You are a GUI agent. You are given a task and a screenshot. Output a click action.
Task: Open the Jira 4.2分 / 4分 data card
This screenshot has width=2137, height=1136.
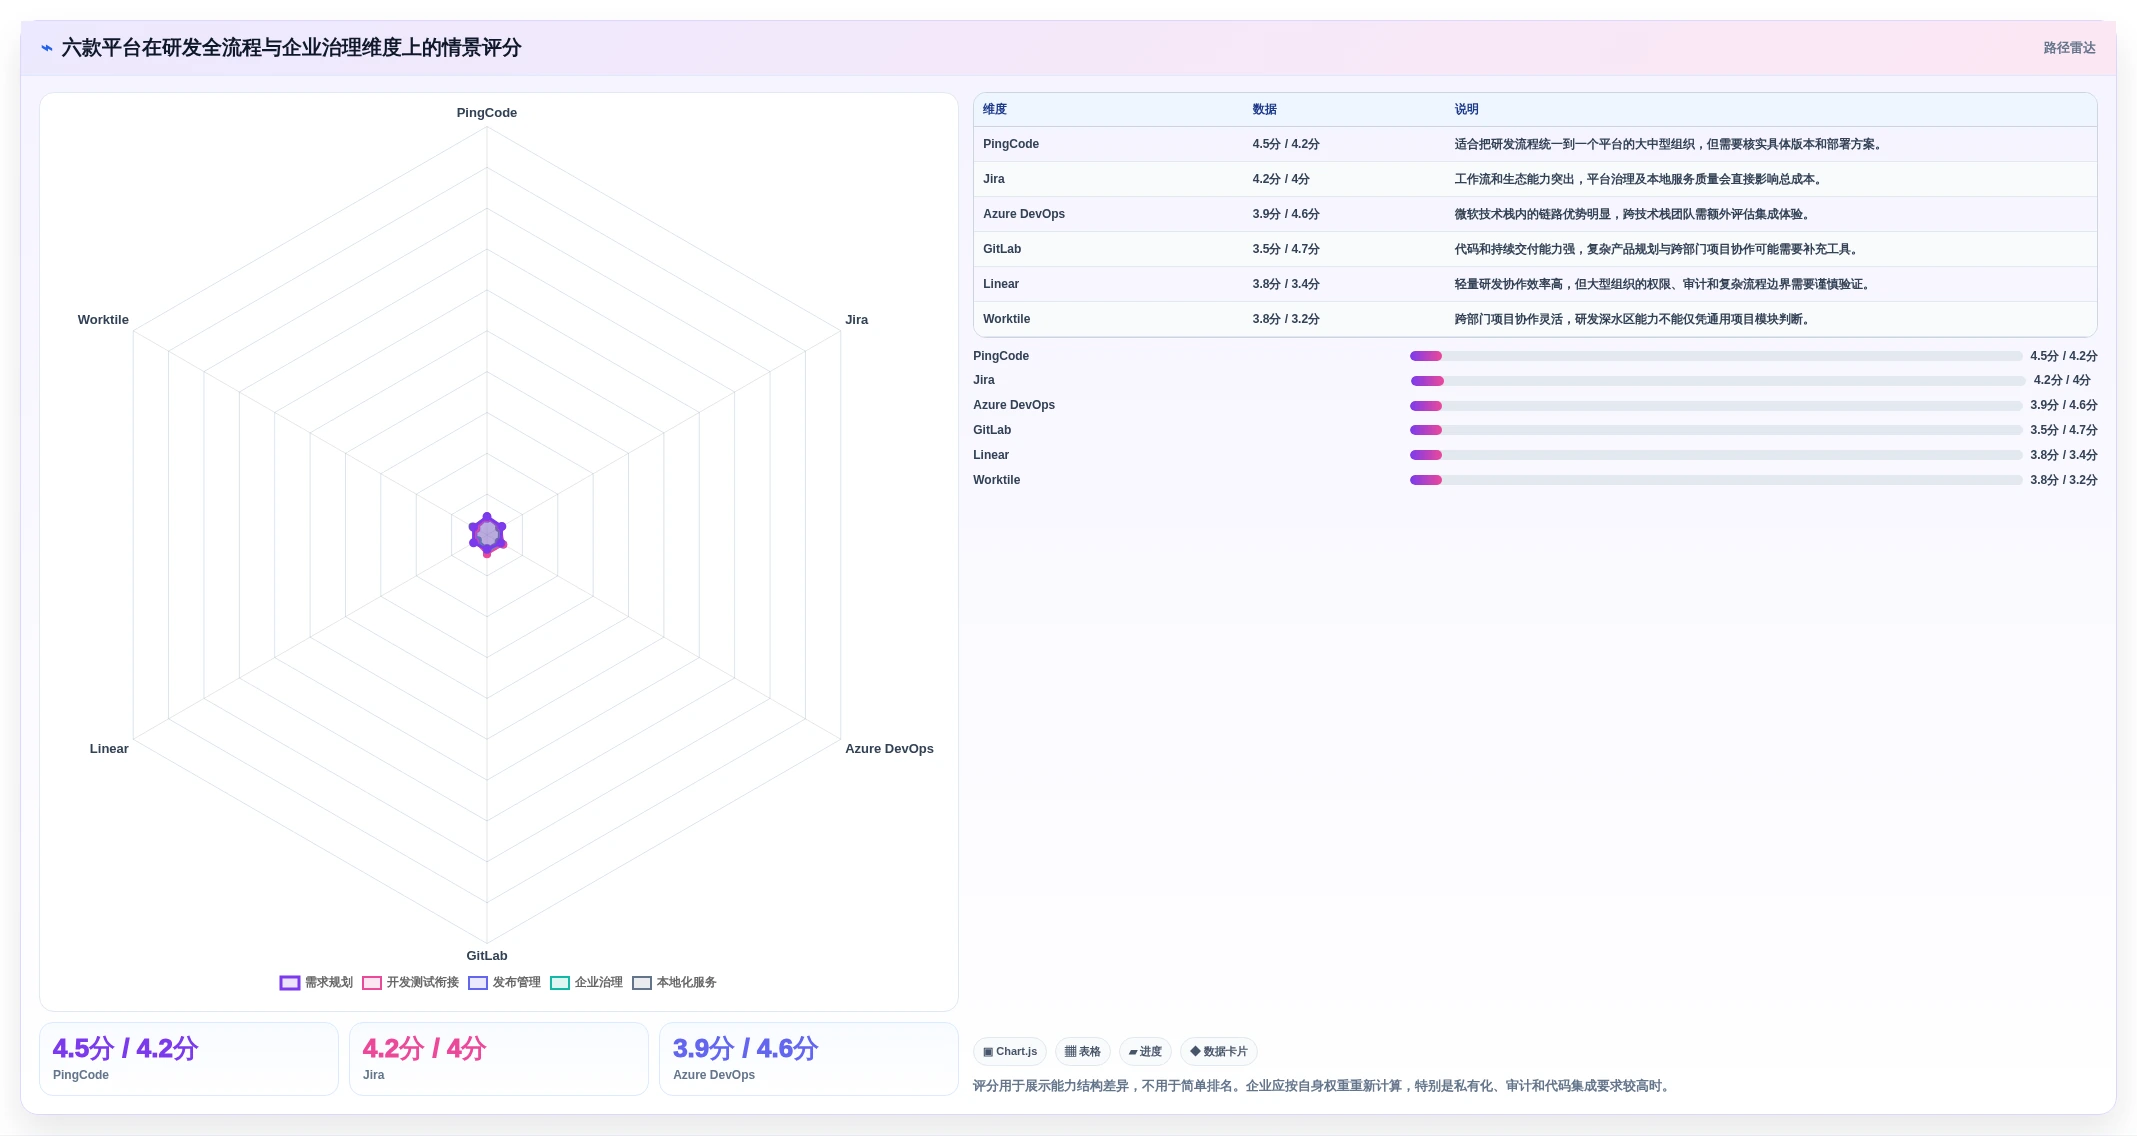[499, 1059]
